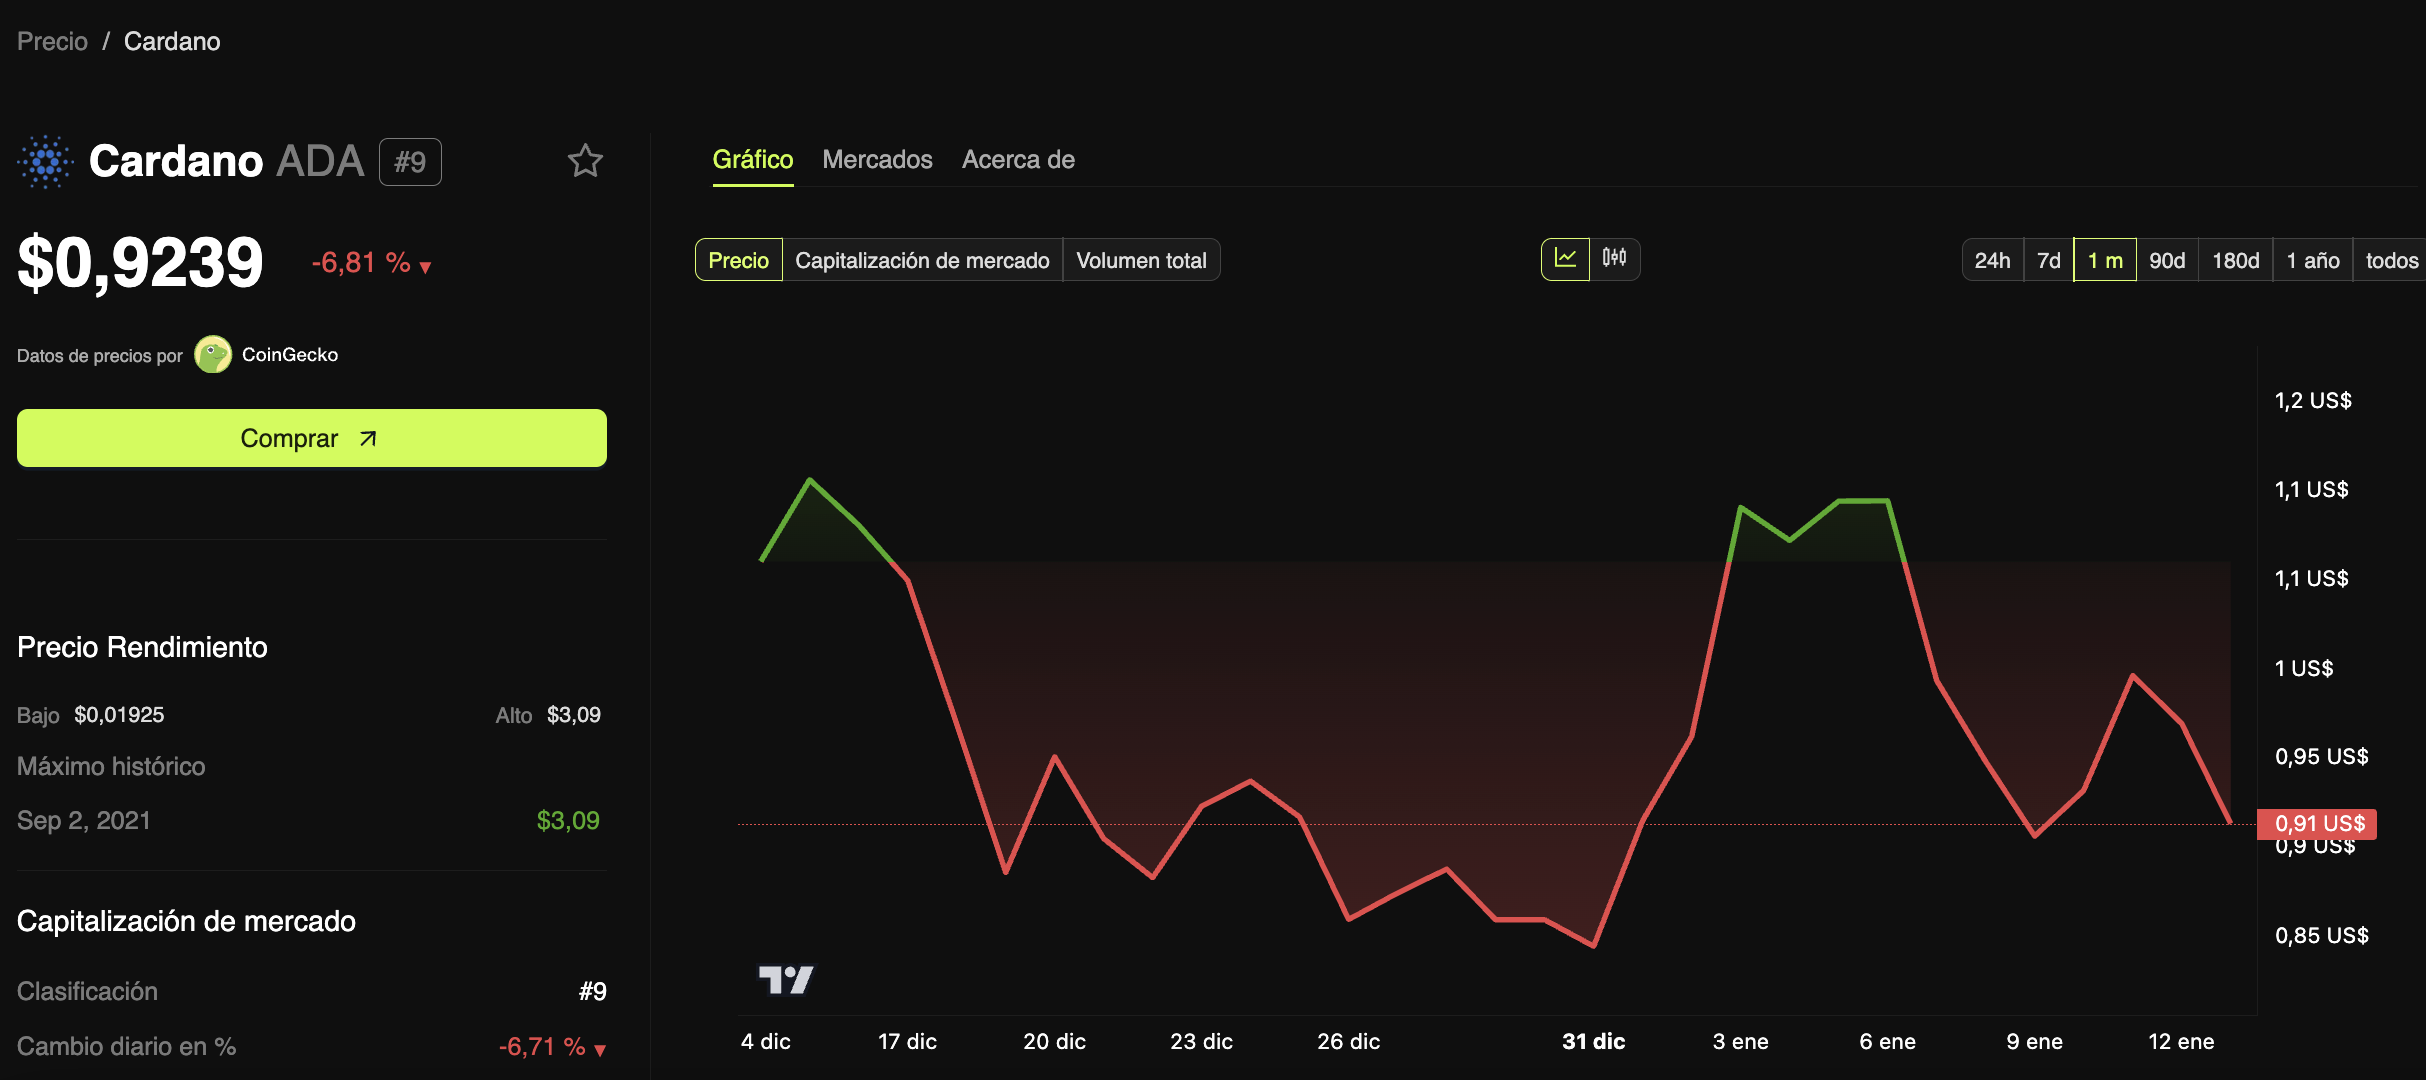Click the TradingView logo on chart
This screenshot has height=1080, width=2426.
click(x=786, y=979)
